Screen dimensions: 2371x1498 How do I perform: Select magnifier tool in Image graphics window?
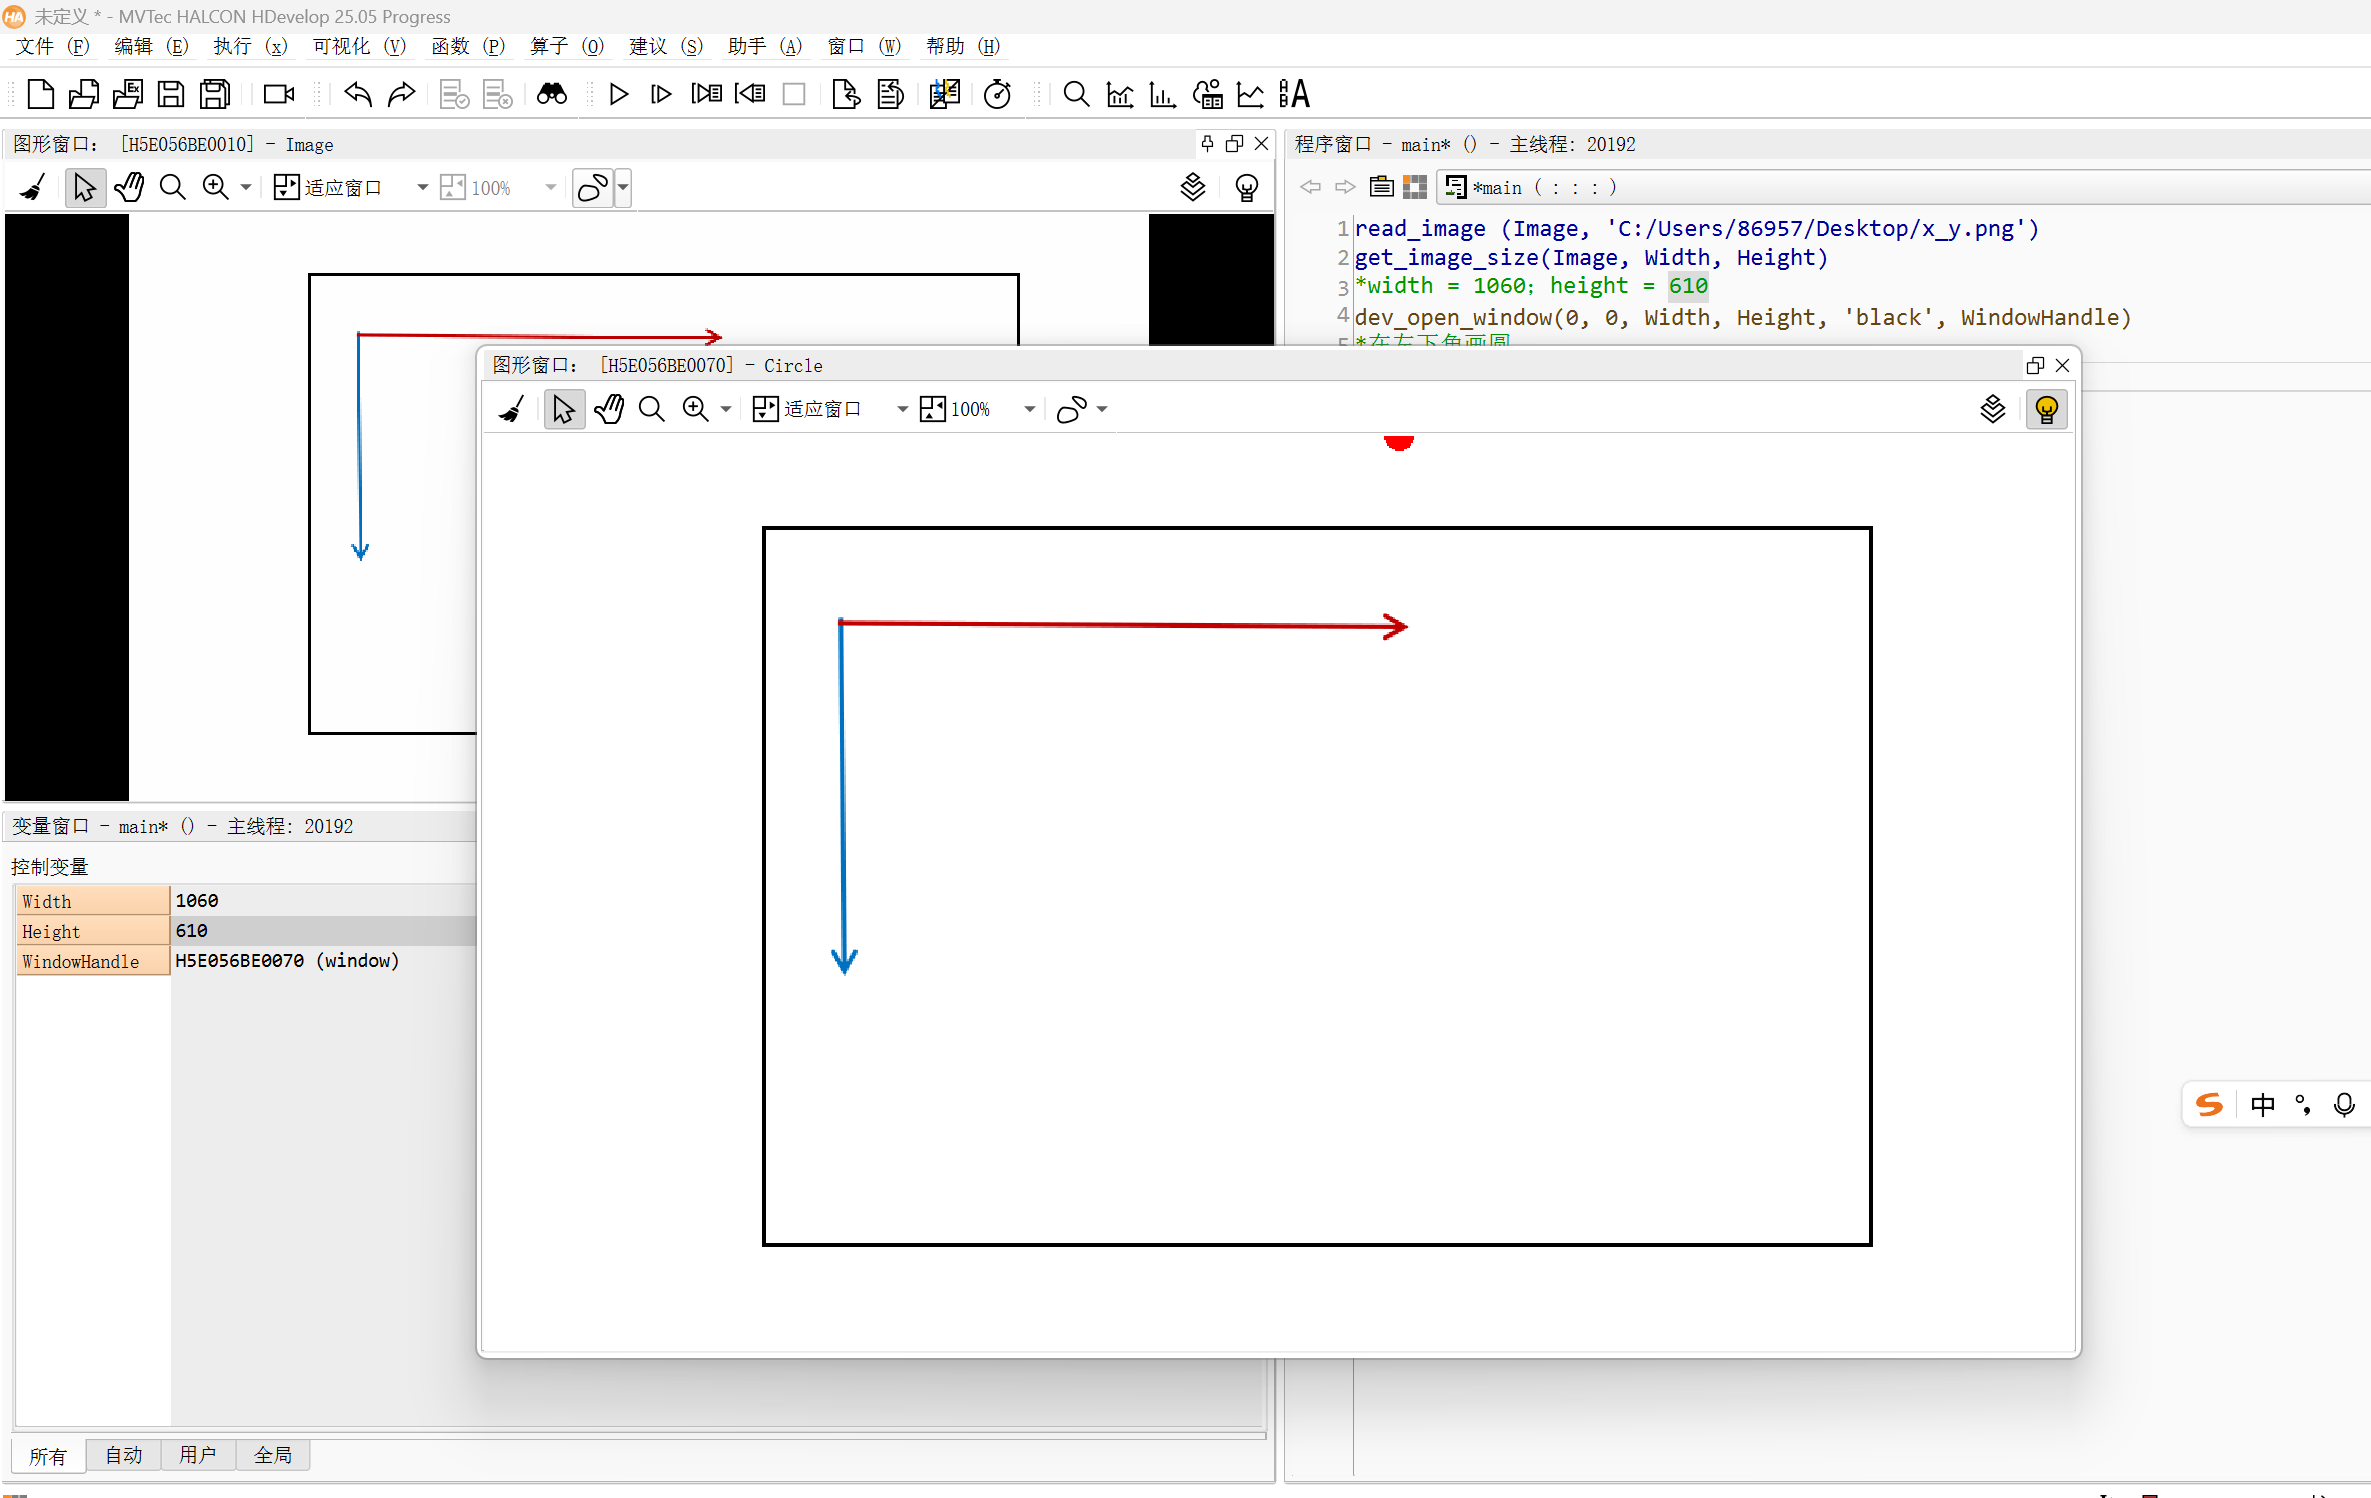[x=172, y=187]
